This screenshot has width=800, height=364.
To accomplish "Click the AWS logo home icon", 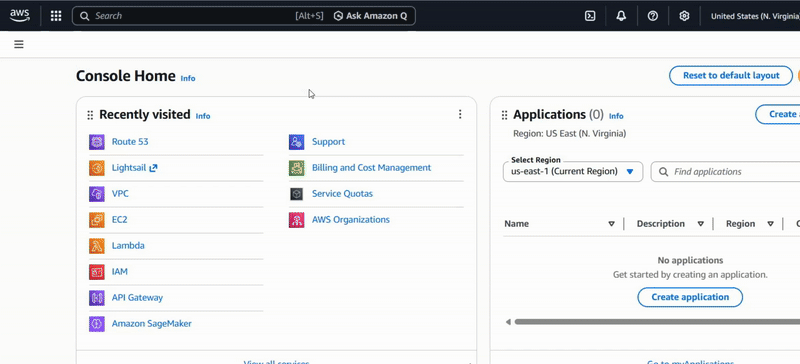I will point(20,15).
